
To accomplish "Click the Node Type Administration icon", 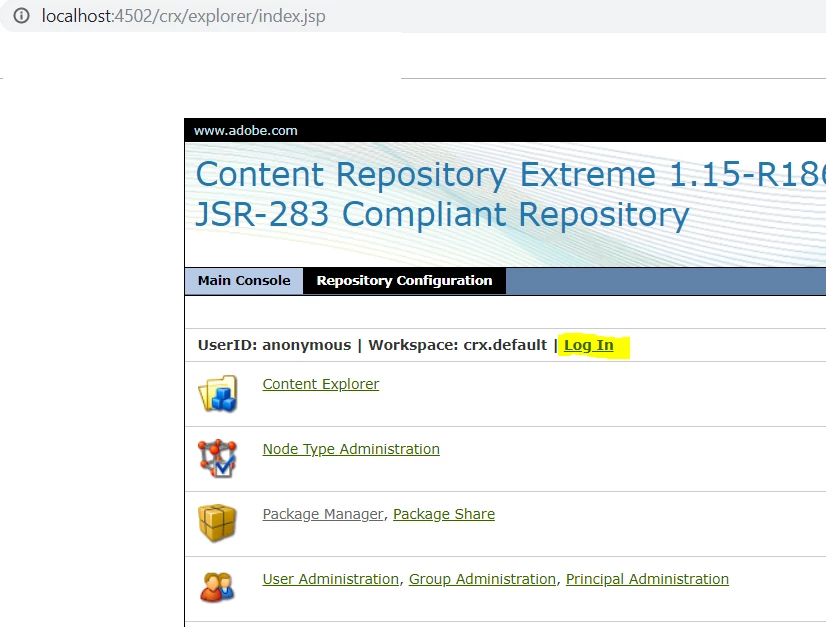I will point(217,458).
